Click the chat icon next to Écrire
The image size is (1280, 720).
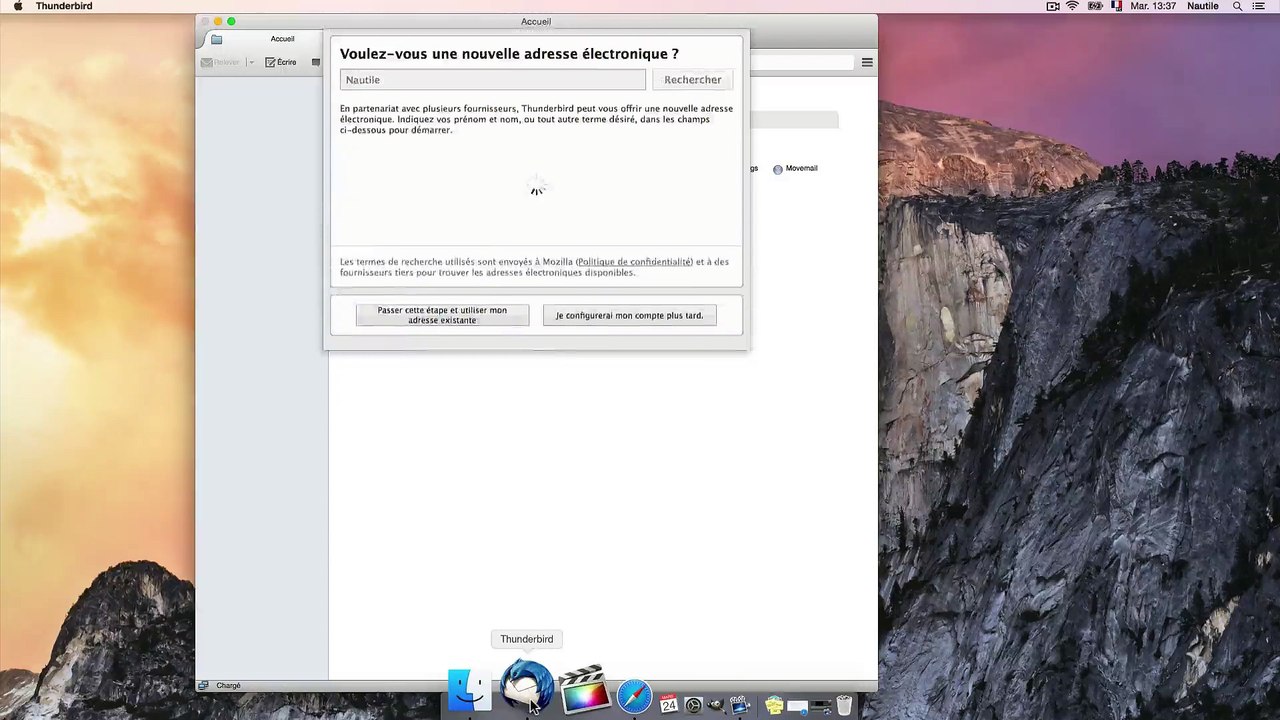(x=316, y=62)
